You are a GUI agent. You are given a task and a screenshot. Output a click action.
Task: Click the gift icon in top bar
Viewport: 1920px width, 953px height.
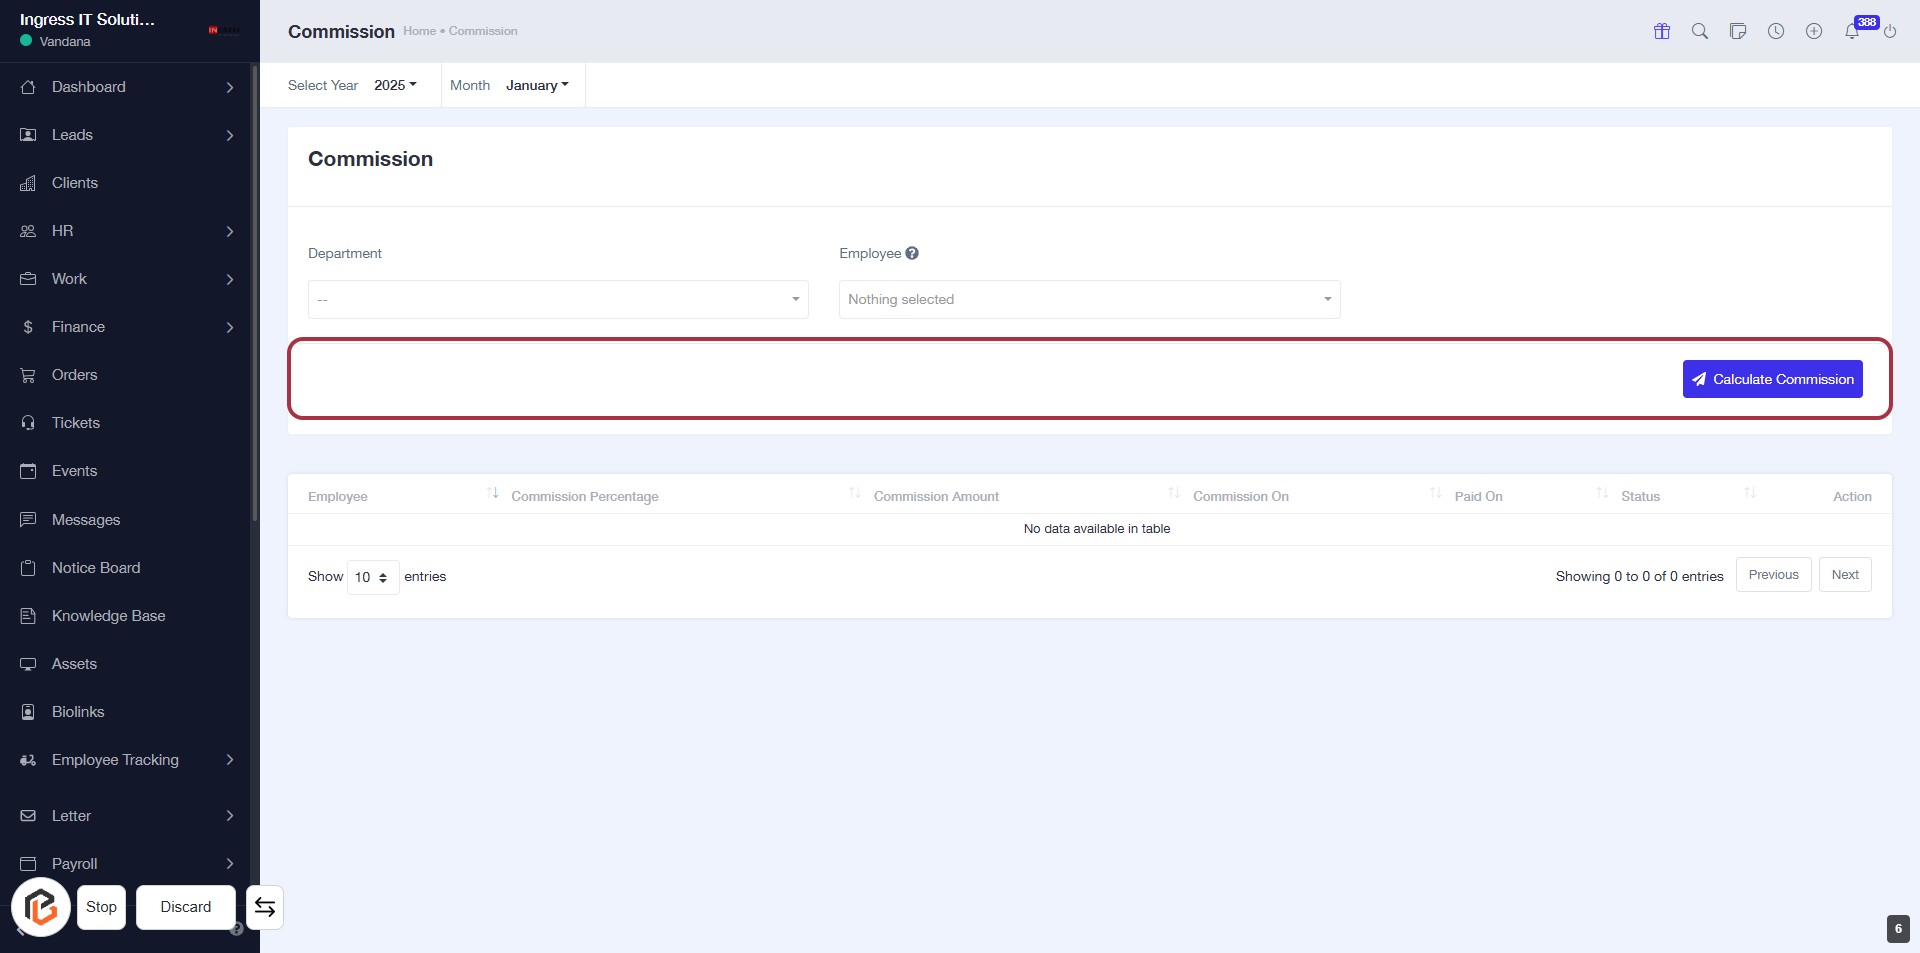coord(1661,31)
